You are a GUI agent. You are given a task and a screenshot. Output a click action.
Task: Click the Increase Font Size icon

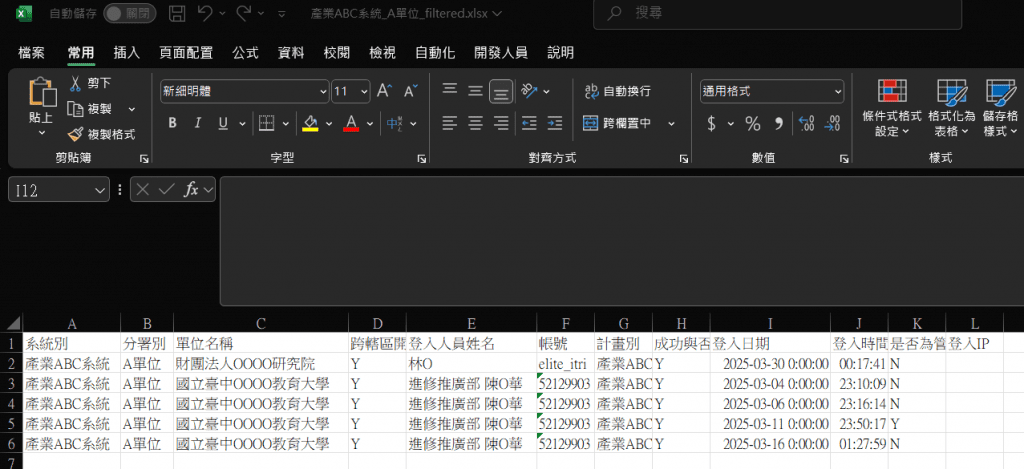click(x=383, y=91)
